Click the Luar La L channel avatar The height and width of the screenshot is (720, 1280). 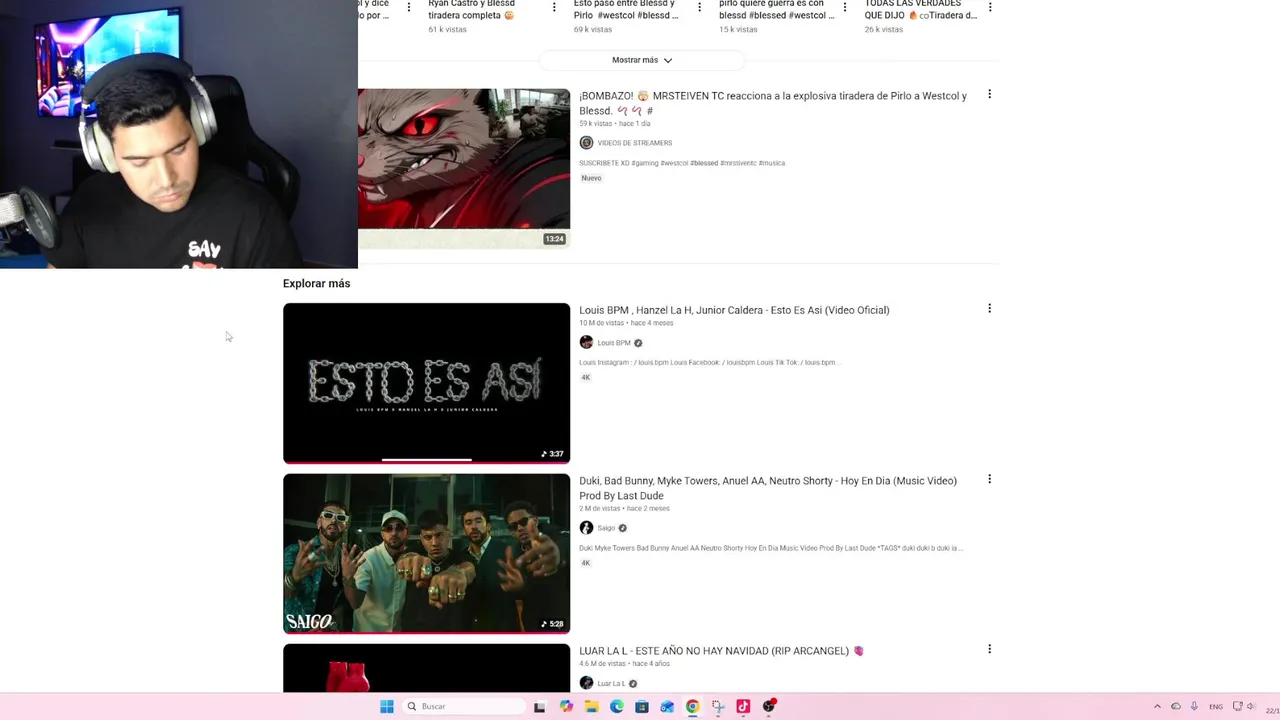point(586,683)
